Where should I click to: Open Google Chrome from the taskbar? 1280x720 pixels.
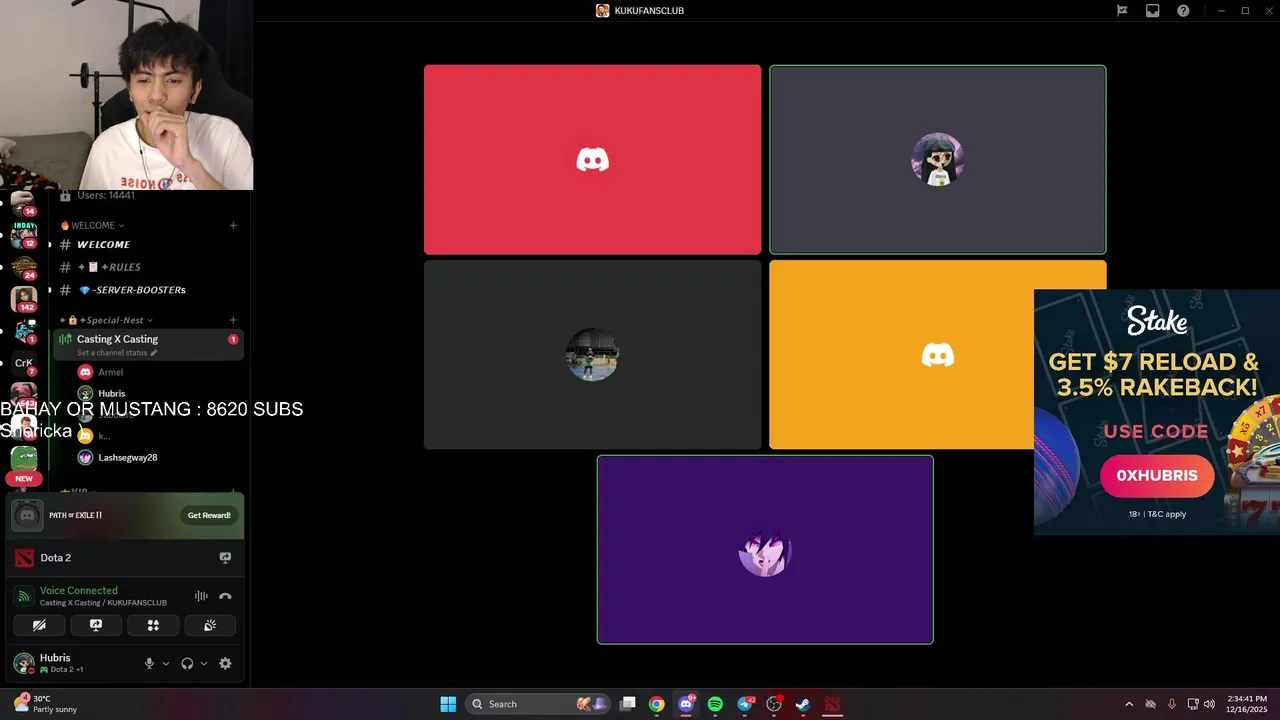[x=657, y=704]
